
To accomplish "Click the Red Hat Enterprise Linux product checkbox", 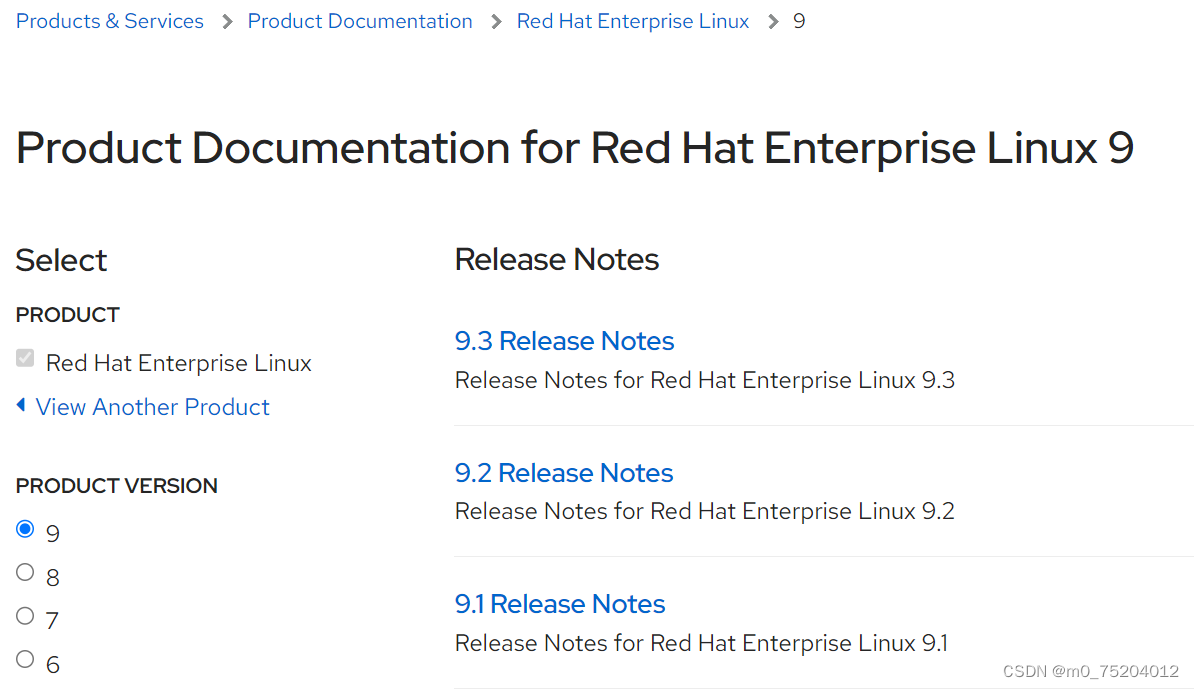I will click(x=24, y=358).
